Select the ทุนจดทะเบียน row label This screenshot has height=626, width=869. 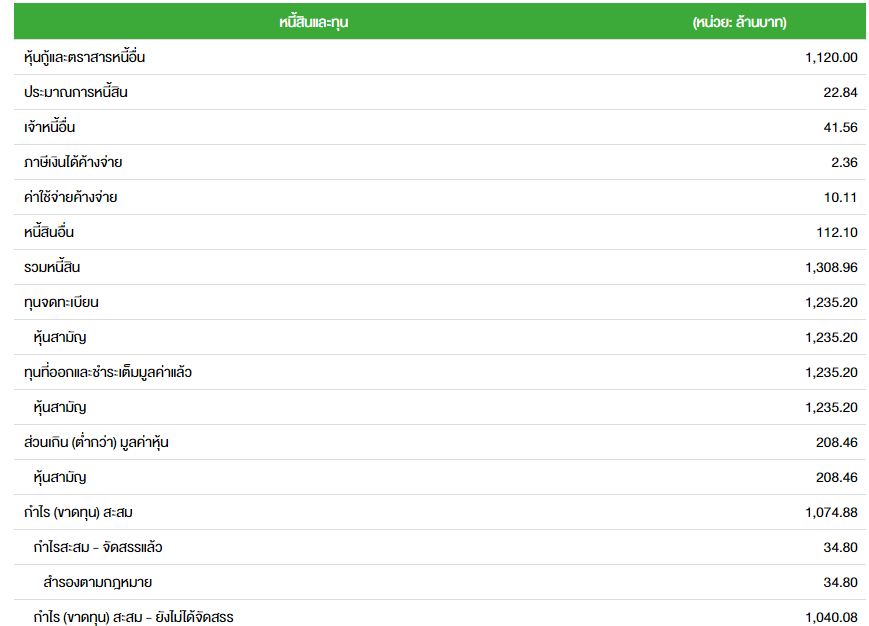(x=61, y=302)
